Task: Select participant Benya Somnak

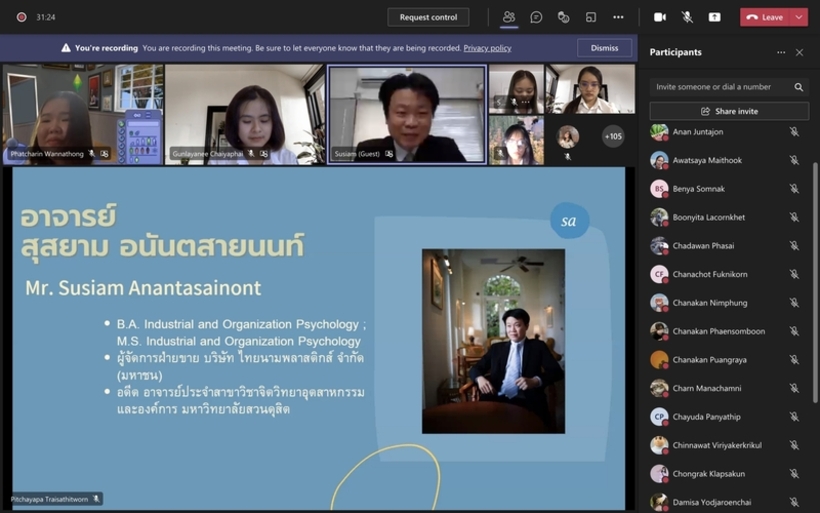Action: [727, 189]
